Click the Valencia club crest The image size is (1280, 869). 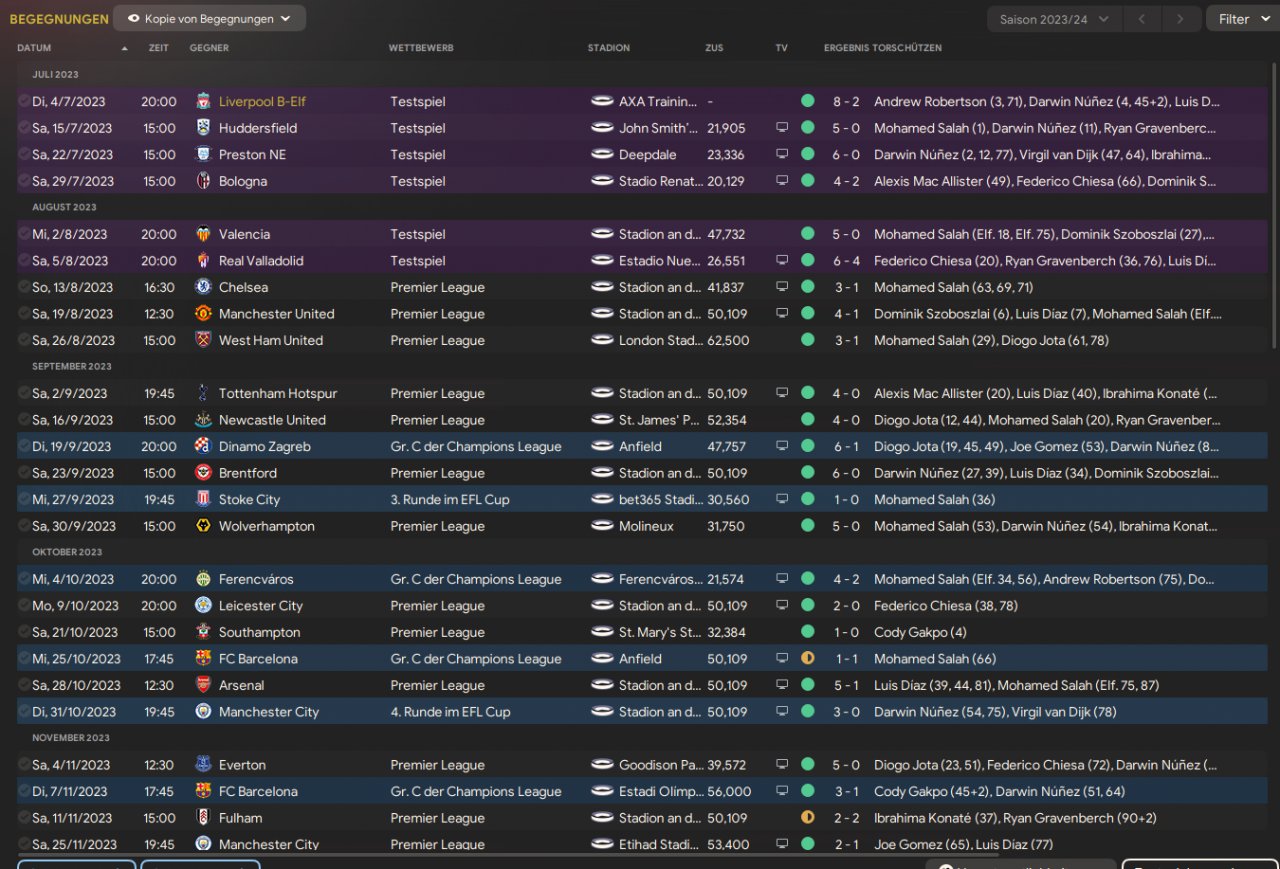(203, 234)
